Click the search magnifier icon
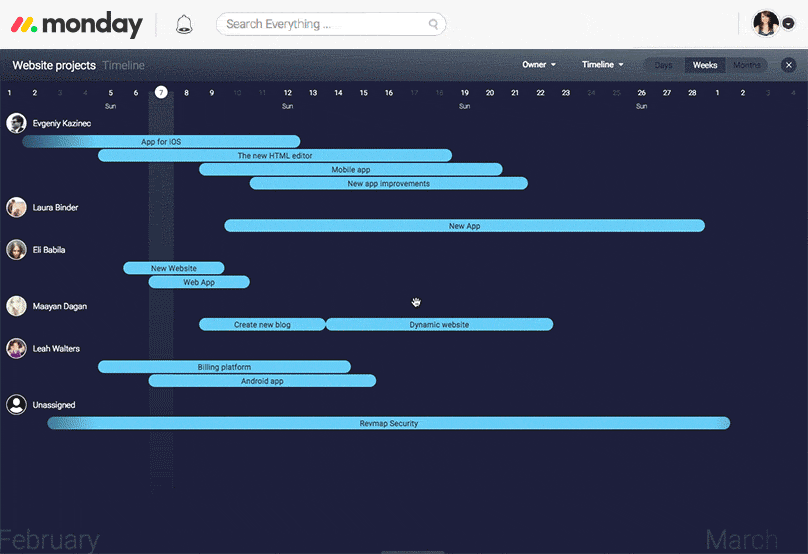 pos(433,24)
